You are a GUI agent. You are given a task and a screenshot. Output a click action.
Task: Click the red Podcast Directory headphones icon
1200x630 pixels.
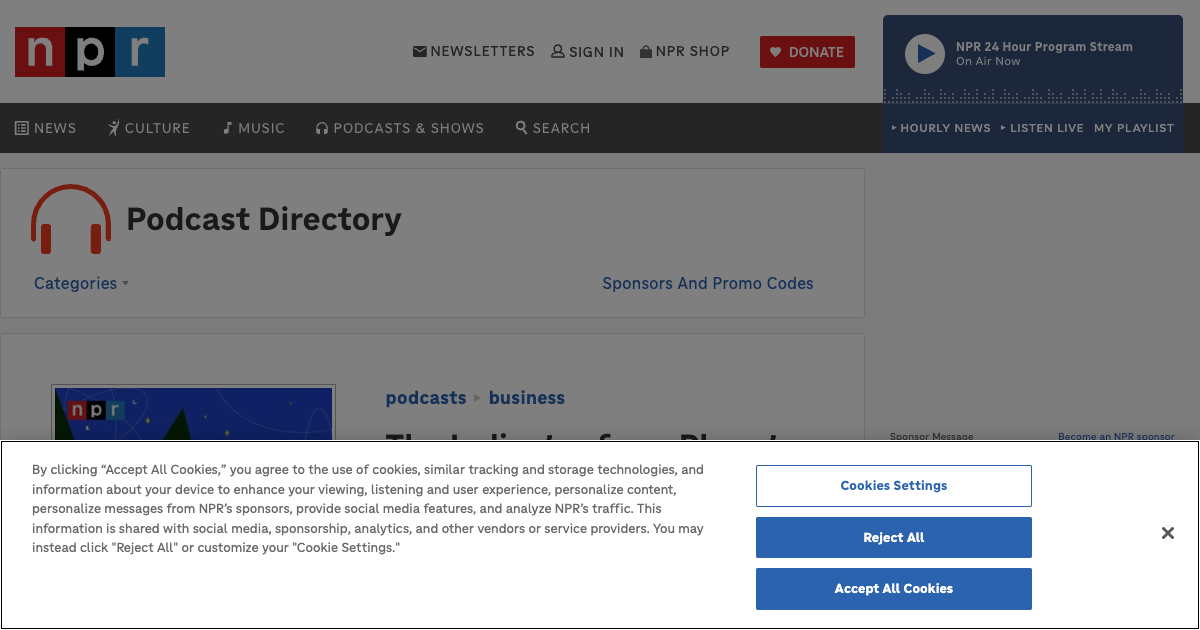(x=71, y=219)
